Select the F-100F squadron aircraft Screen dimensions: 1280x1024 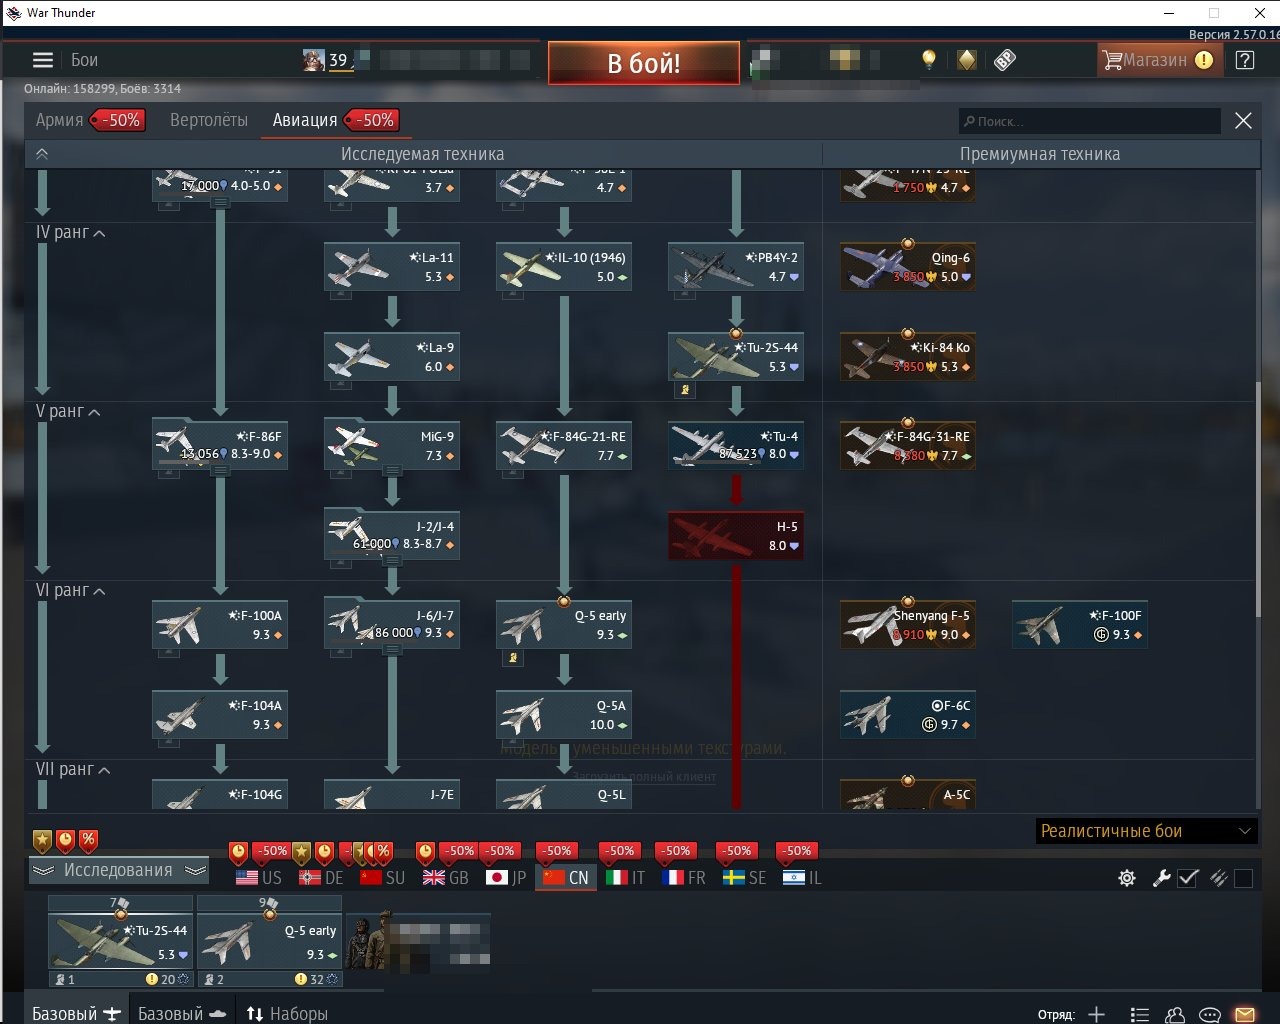point(1080,625)
